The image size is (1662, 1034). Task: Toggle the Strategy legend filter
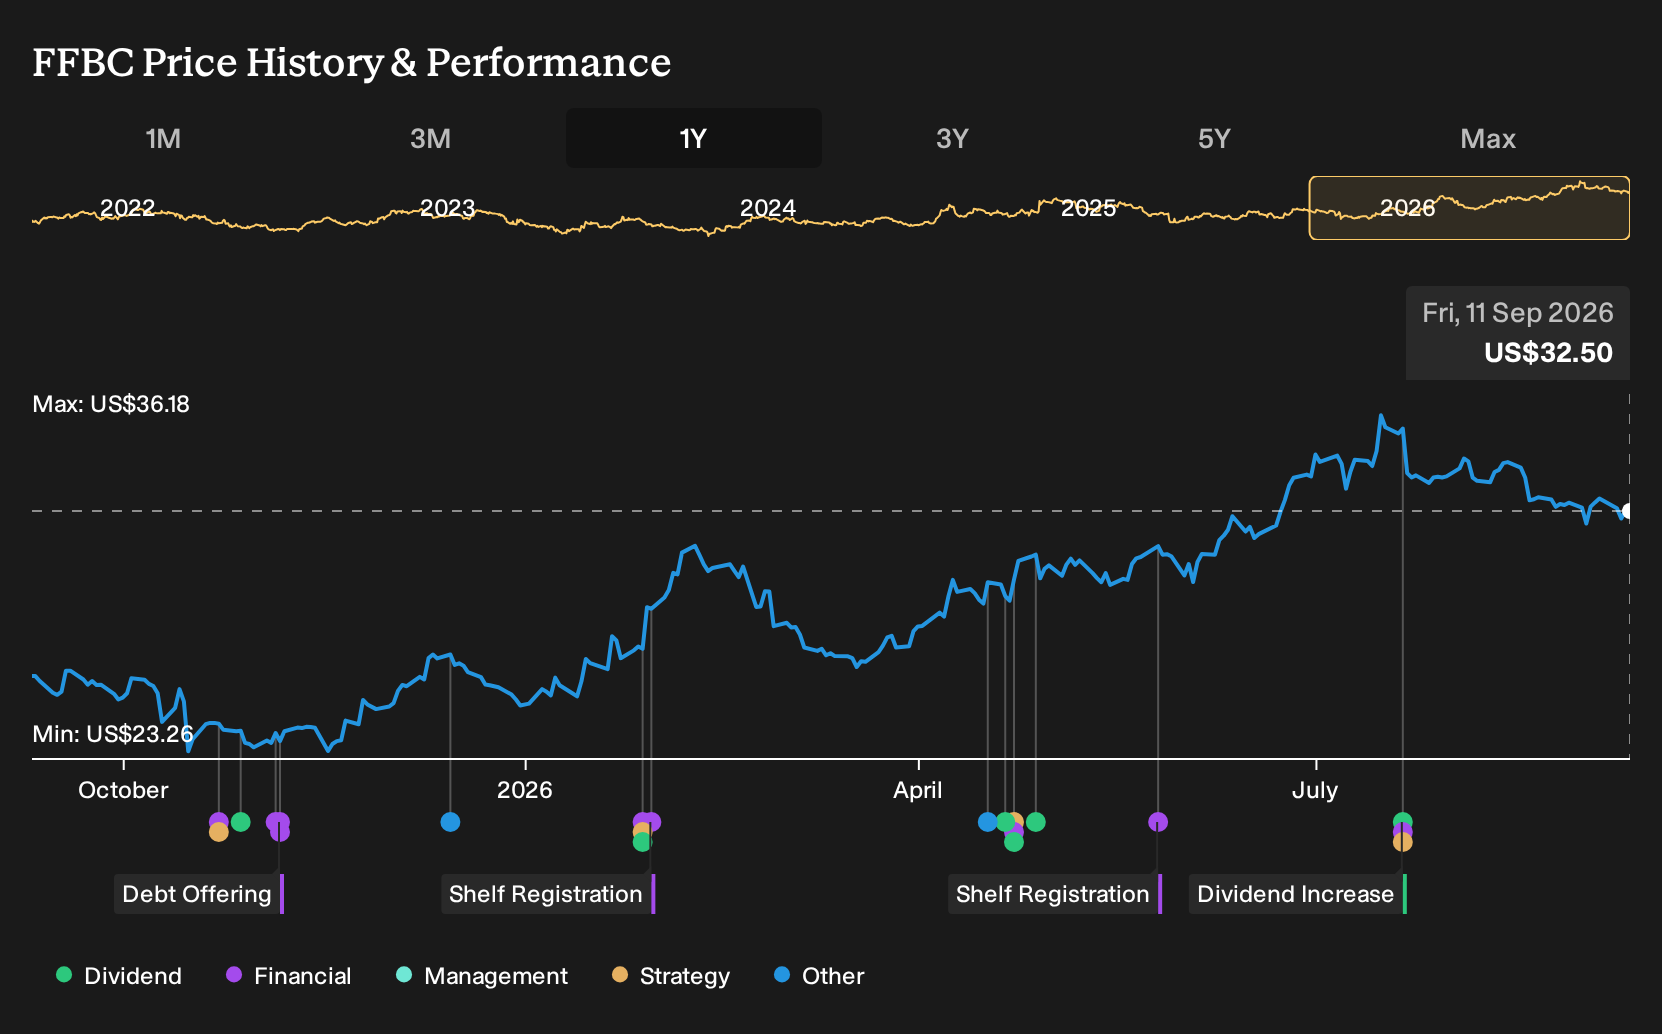tap(671, 976)
